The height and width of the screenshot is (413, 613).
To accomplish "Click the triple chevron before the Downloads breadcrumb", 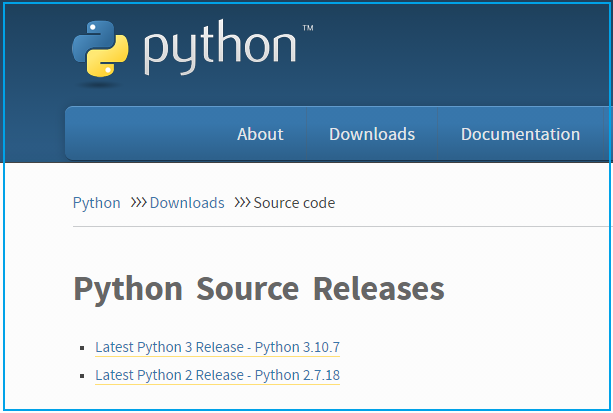I will click(x=138, y=203).
